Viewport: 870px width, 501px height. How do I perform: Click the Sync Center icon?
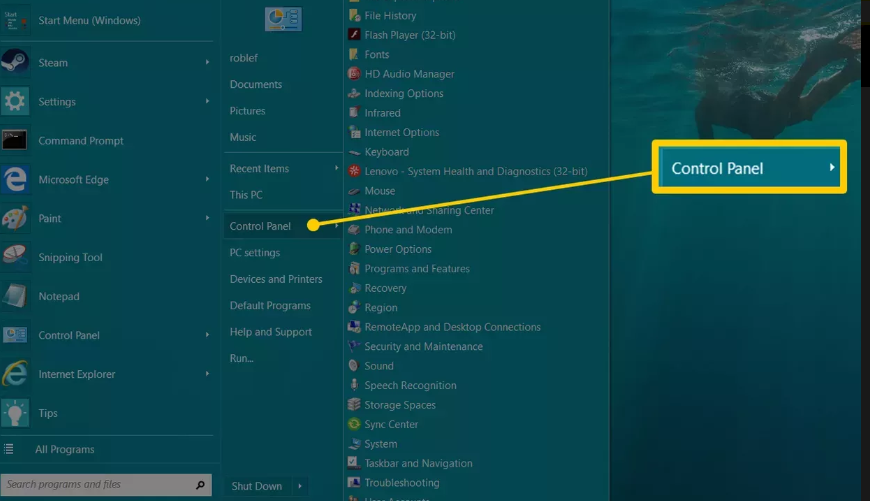(x=354, y=424)
